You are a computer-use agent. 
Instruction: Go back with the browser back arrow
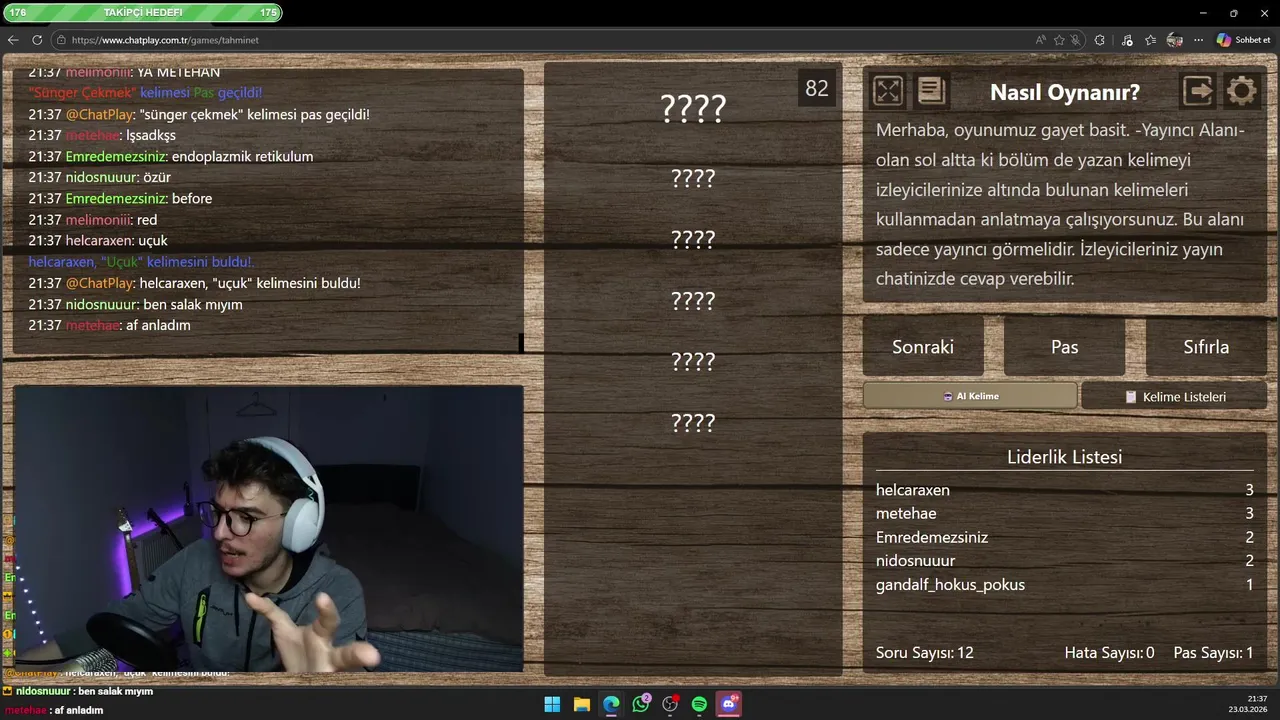[x=13, y=40]
